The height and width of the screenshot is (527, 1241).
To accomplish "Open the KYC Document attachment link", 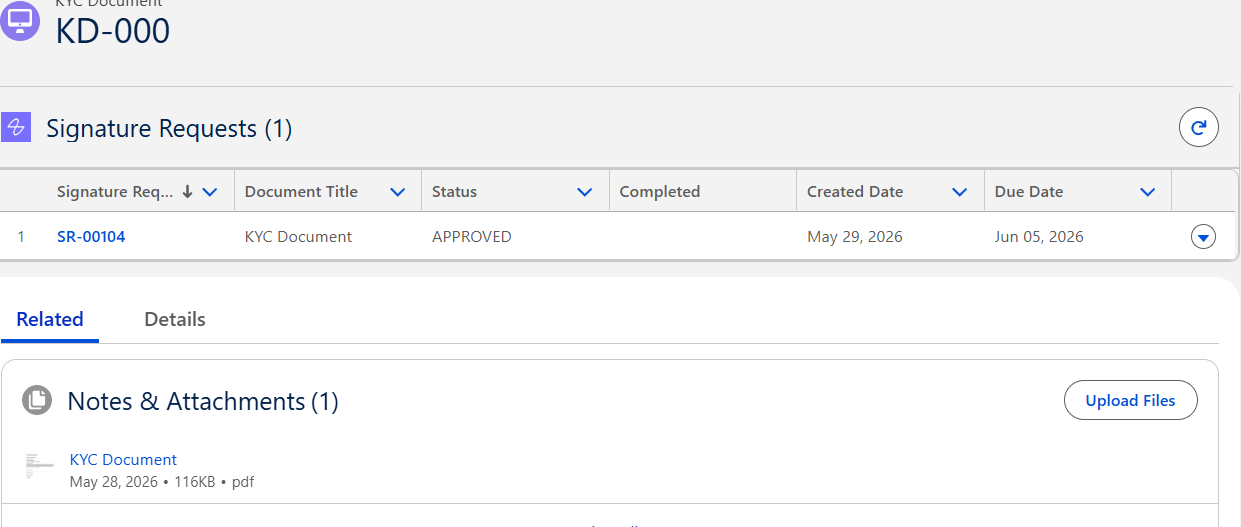I will tap(123, 459).
